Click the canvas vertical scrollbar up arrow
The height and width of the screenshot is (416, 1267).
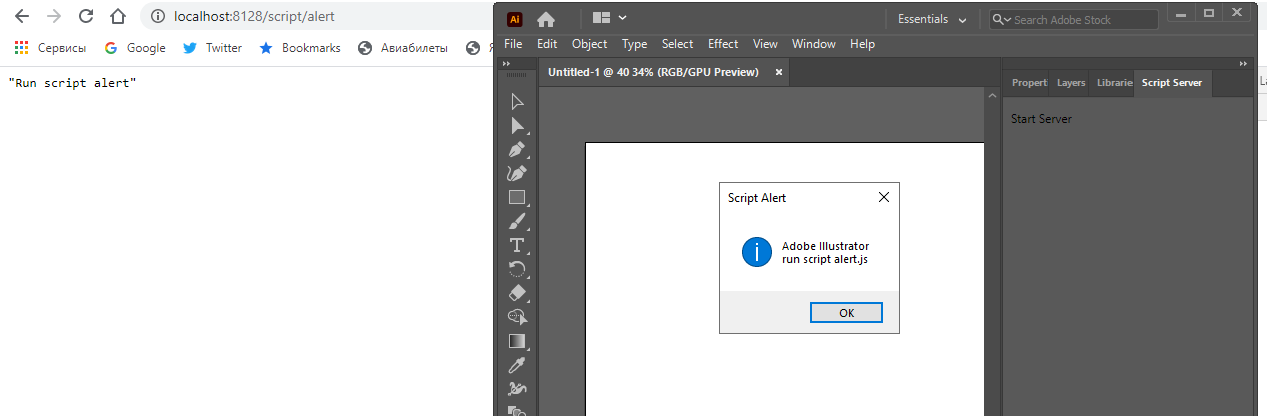pos(993,96)
